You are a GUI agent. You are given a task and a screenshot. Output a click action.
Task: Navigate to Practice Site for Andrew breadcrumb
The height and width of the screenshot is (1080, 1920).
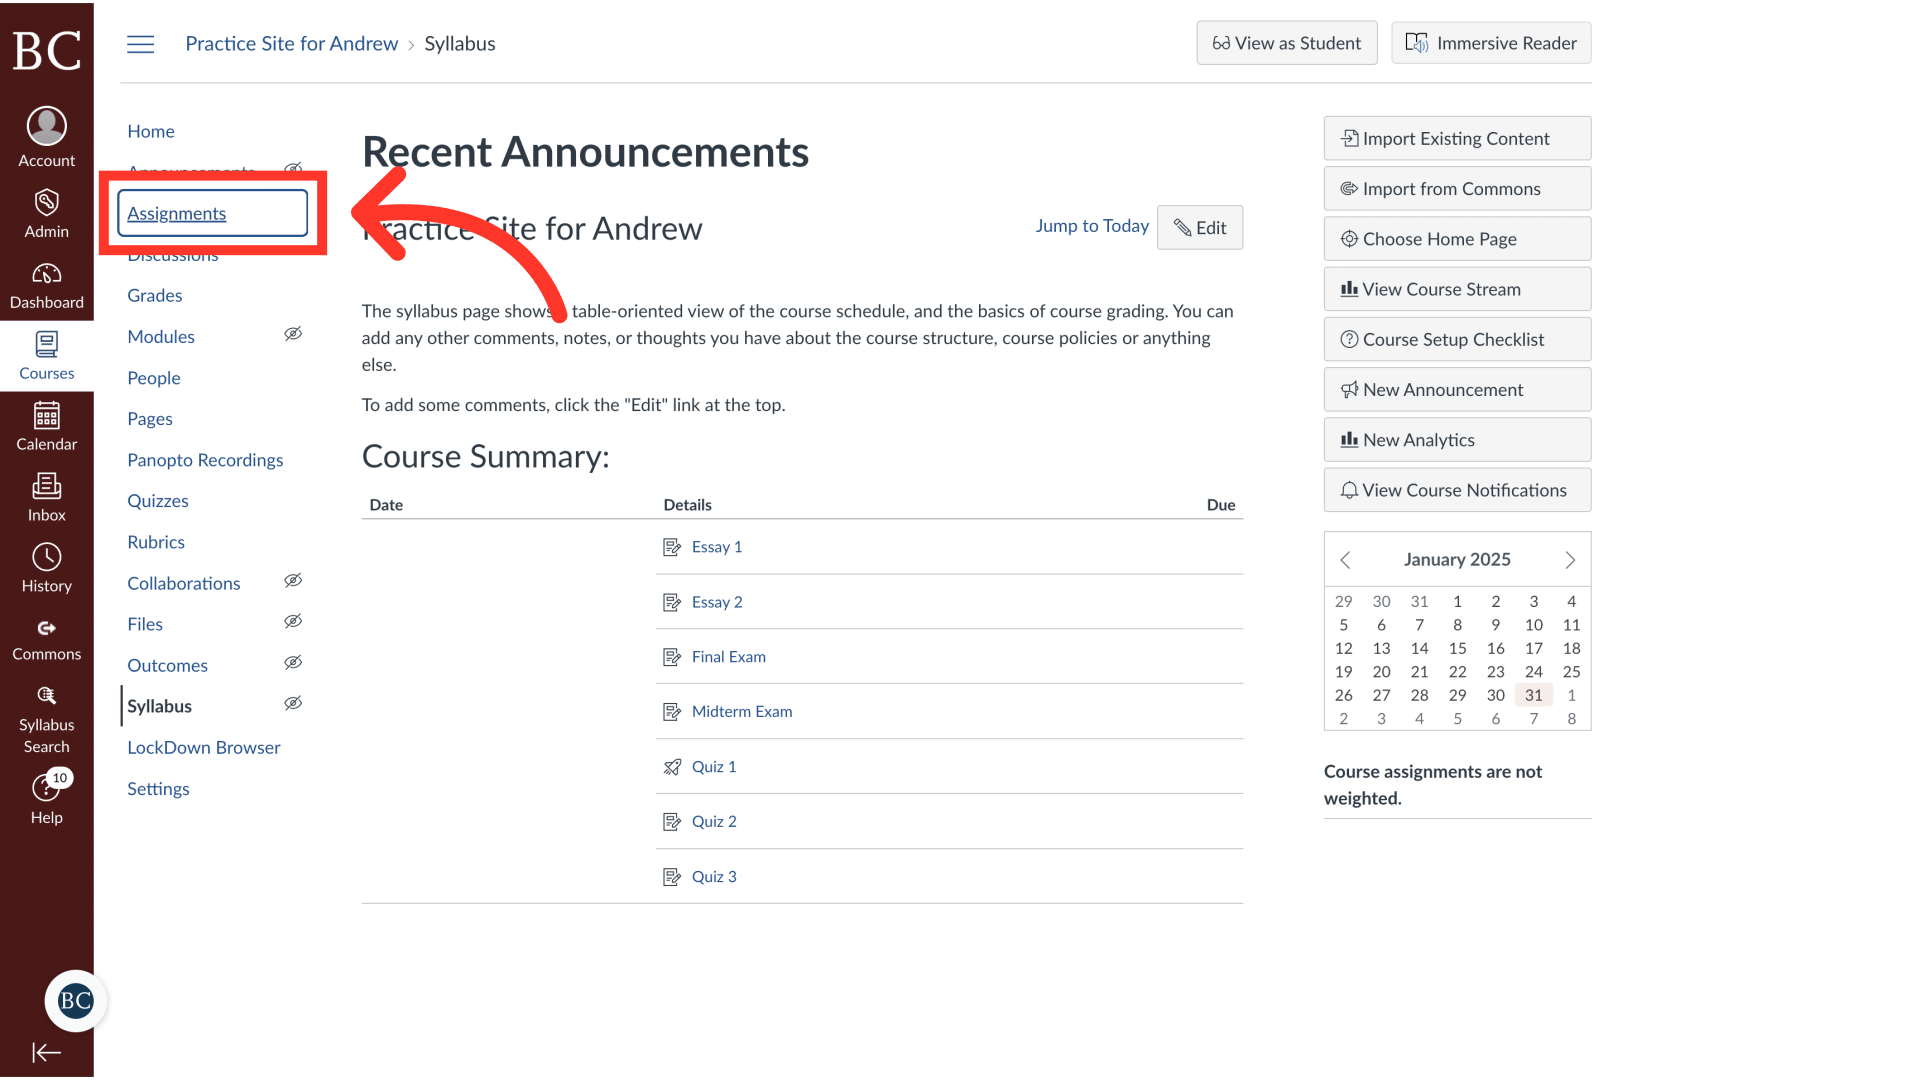(x=291, y=43)
